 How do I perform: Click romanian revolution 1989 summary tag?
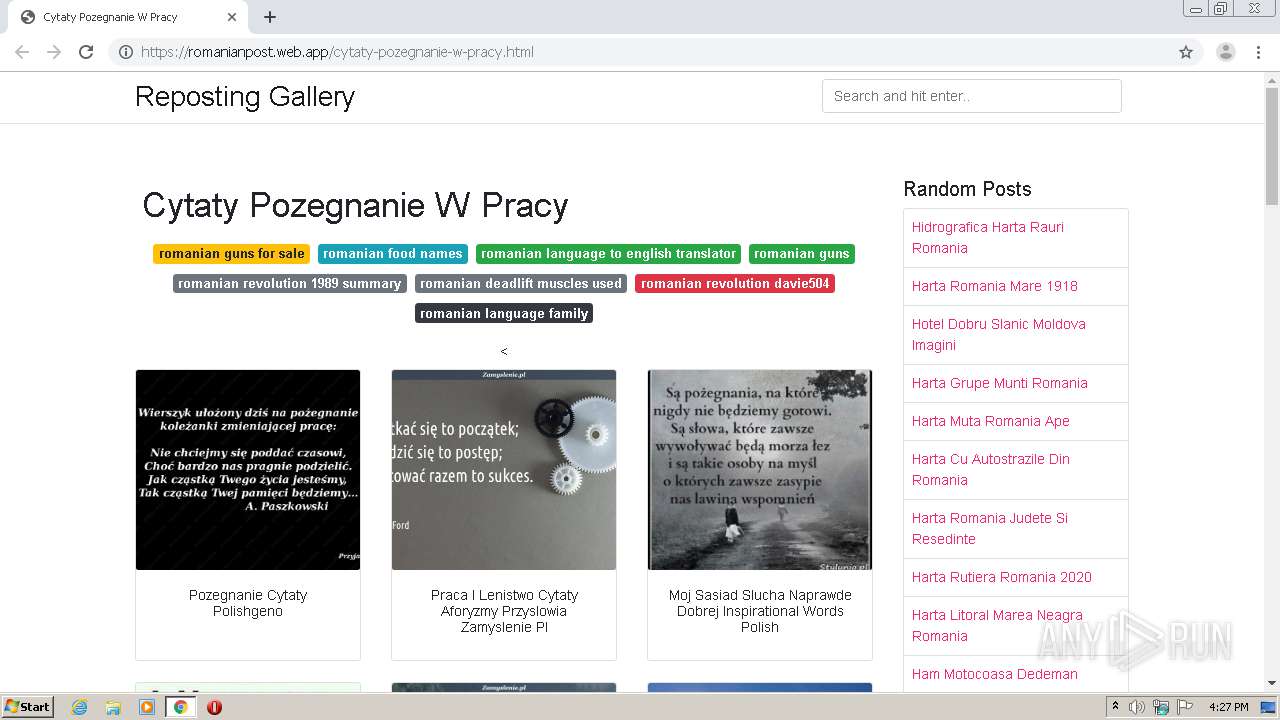pyautogui.click(x=290, y=284)
